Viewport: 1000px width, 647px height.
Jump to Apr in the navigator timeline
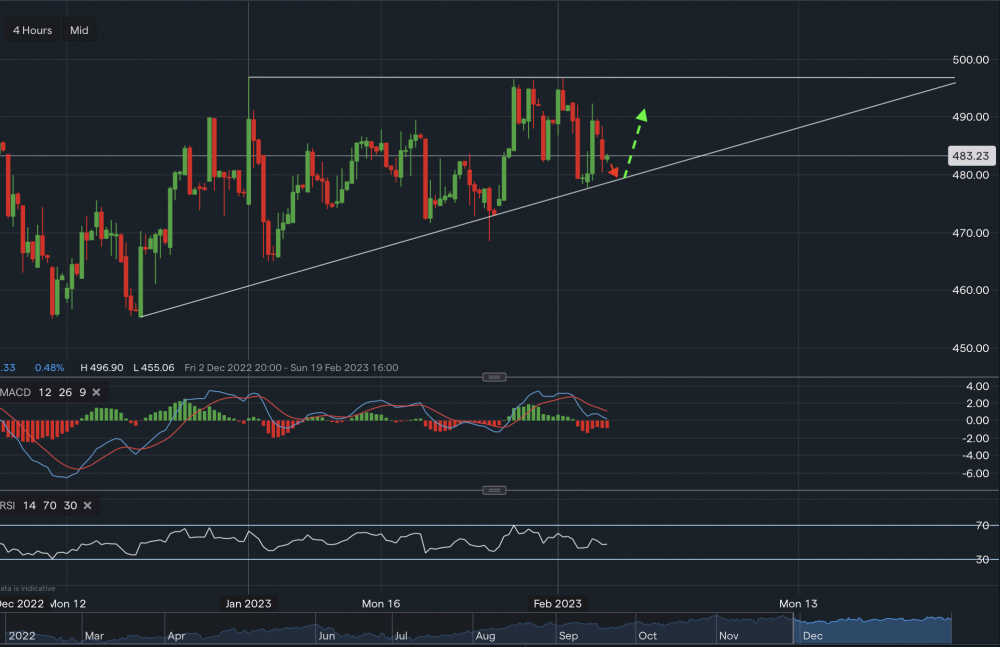pyautogui.click(x=177, y=635)
